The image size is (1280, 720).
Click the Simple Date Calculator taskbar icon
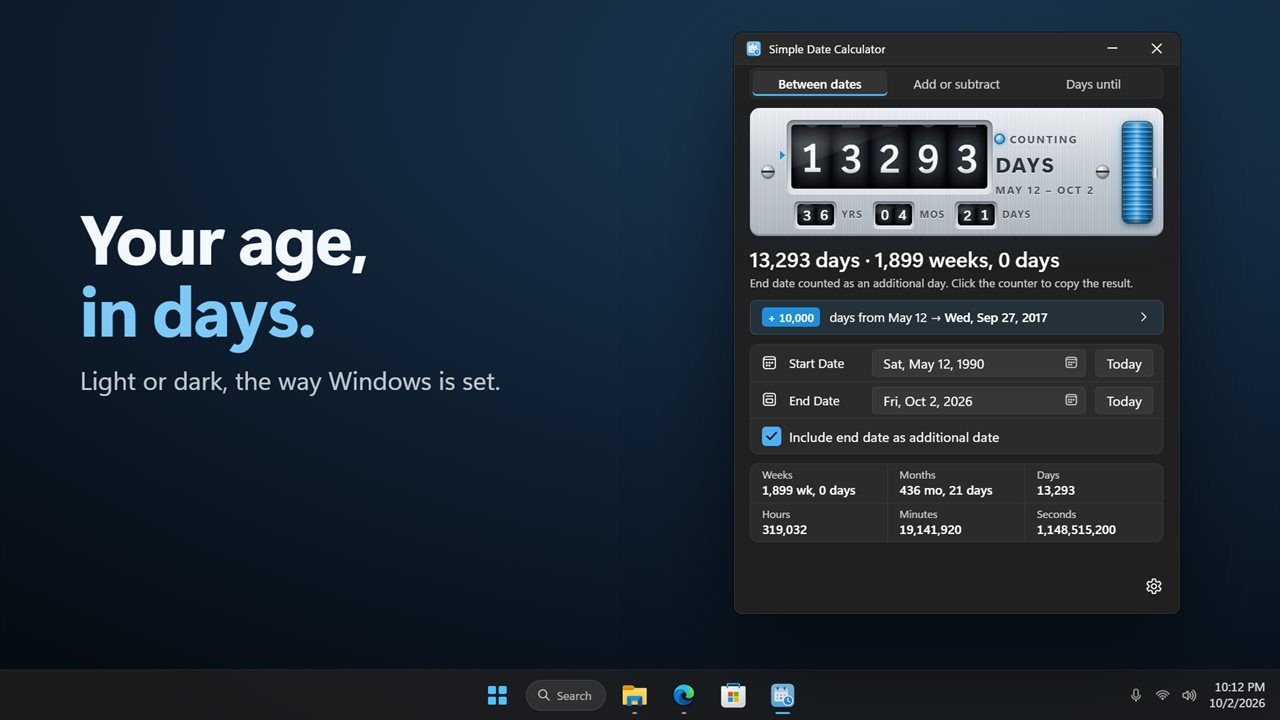coord(783,695)
